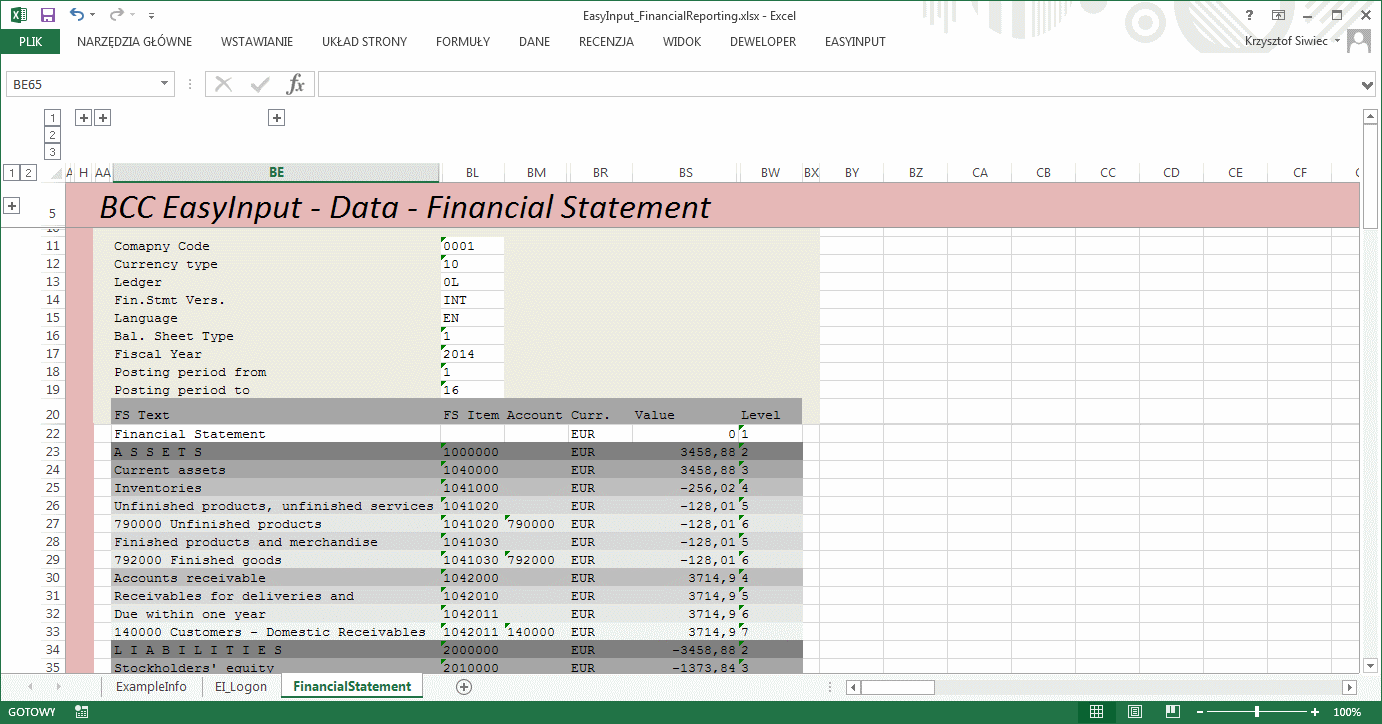Click the Page Break Preview icon
1382x724 pixels.
coord(1173,712)
